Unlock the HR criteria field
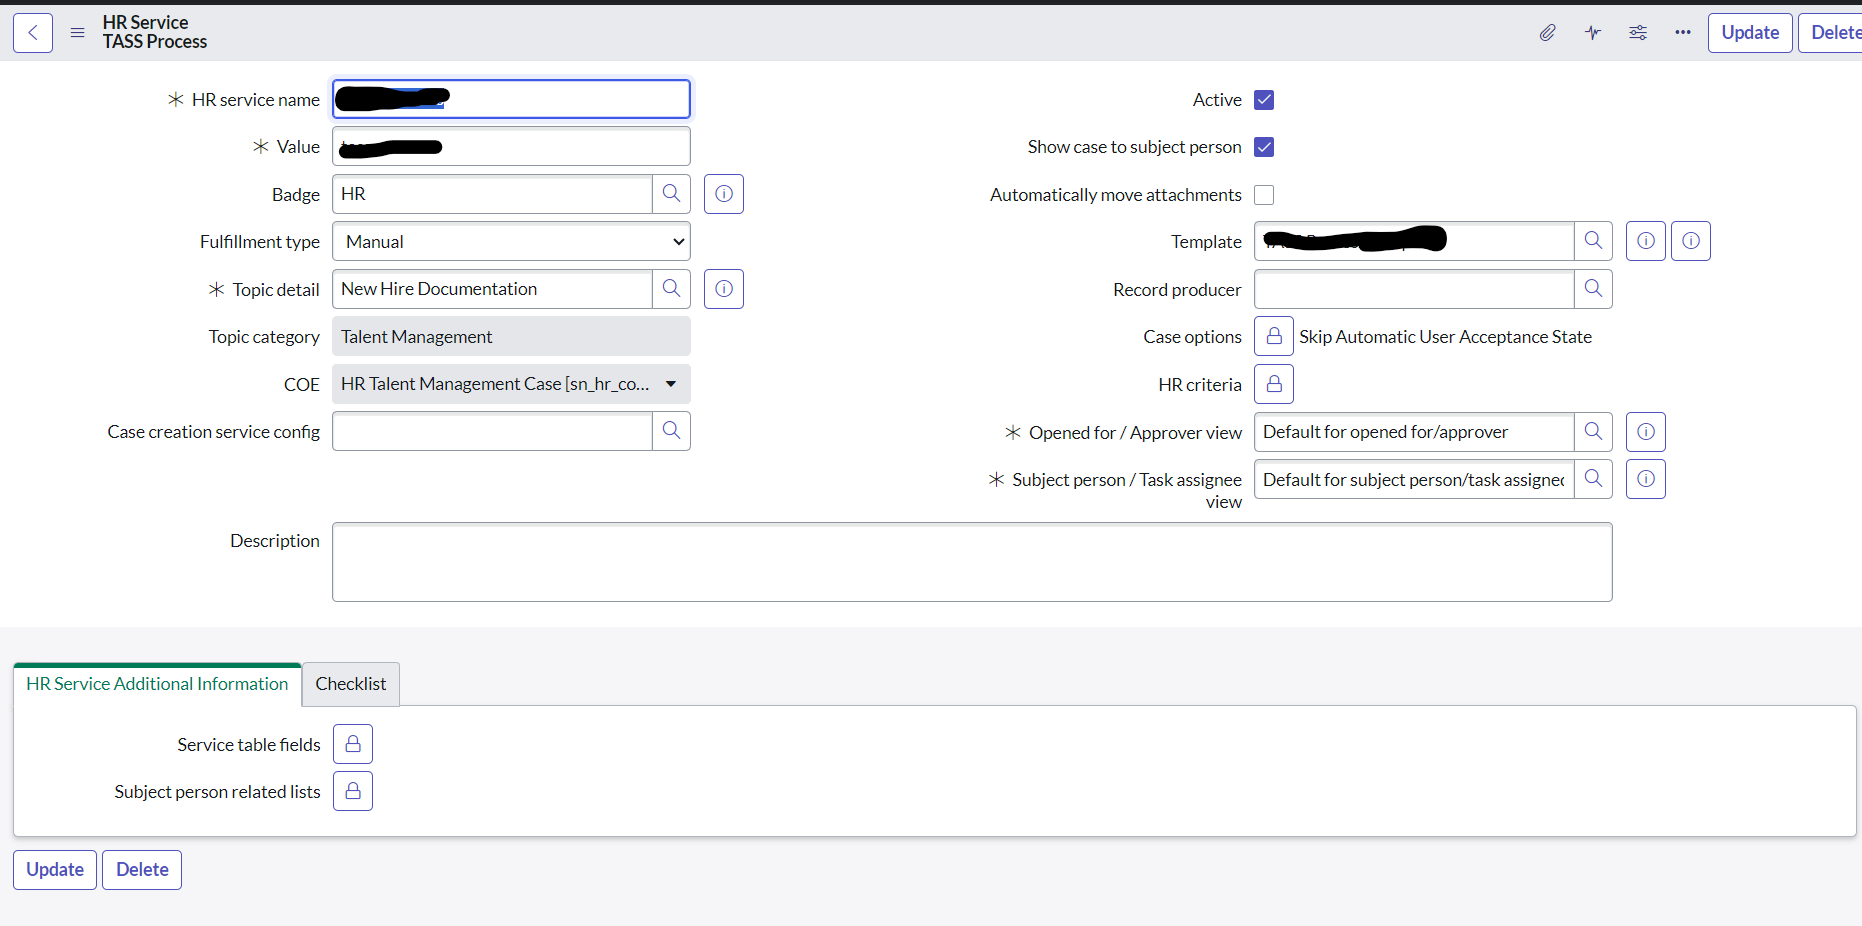1862x926 pixels. [x=1274, y=384]
